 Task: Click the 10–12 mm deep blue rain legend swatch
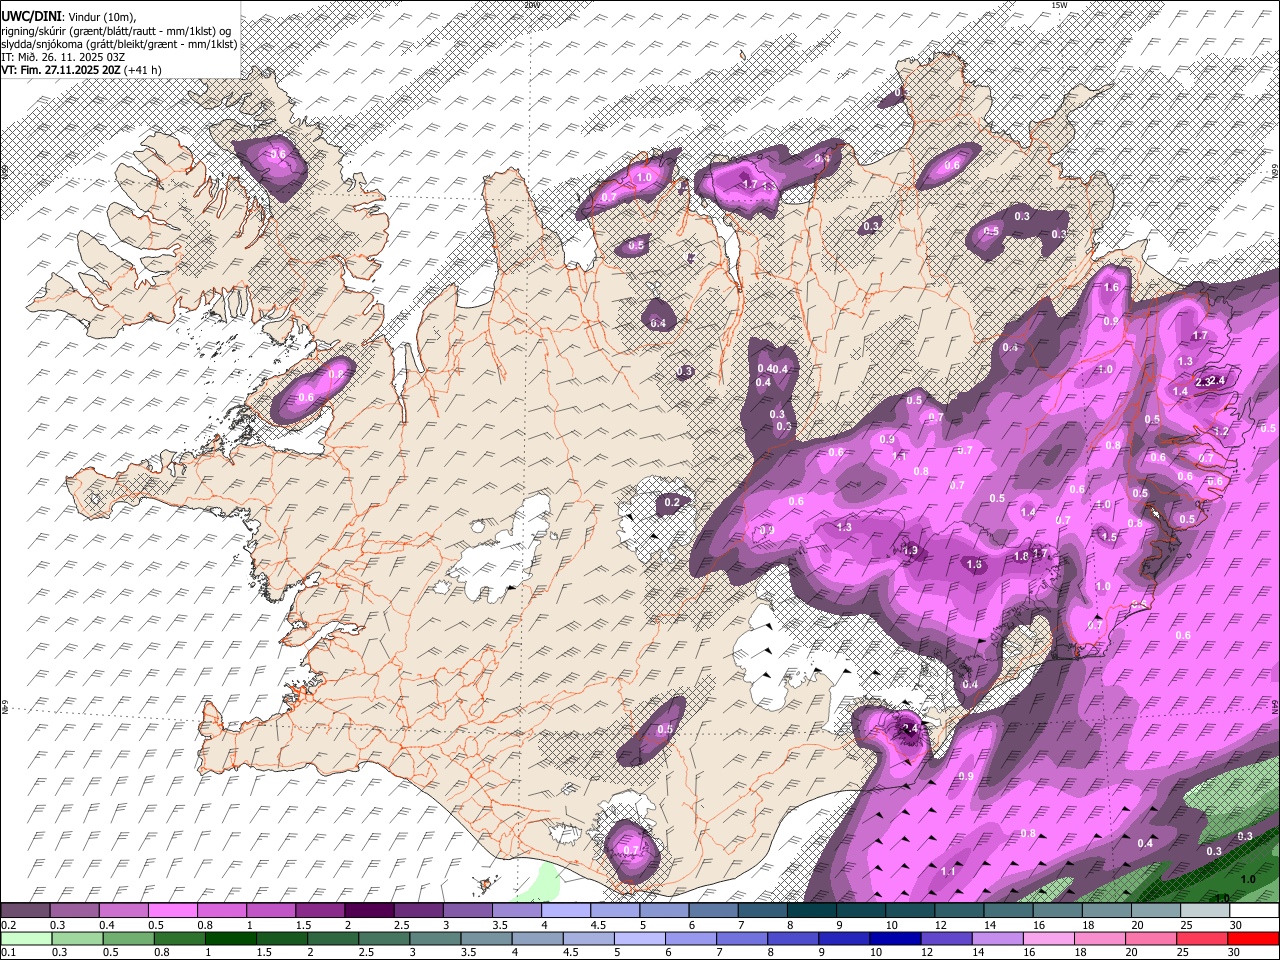click(x=894, y=938)
